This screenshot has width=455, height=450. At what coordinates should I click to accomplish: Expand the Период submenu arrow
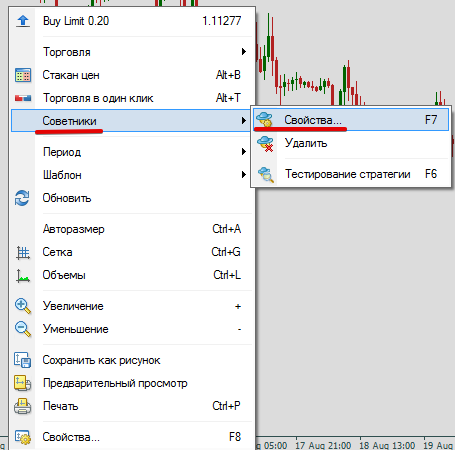tap(244, 152)
